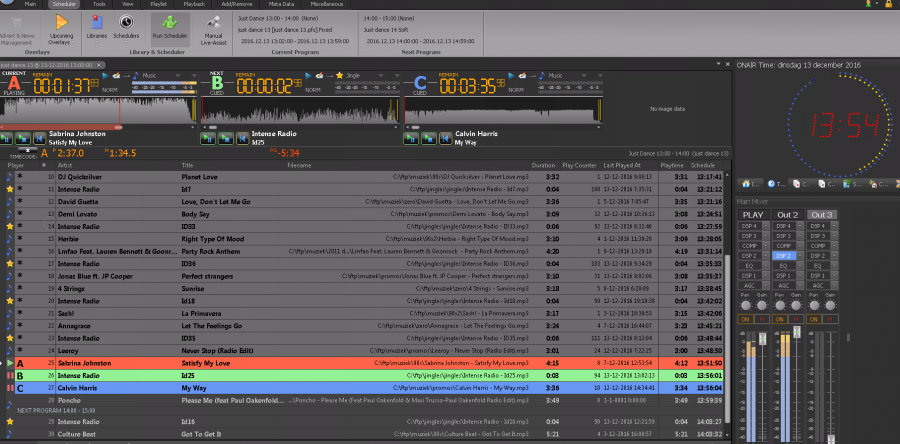The image size is (900, 444).
Task: Select the PLAY mixer output button
Action: (754, 215)
